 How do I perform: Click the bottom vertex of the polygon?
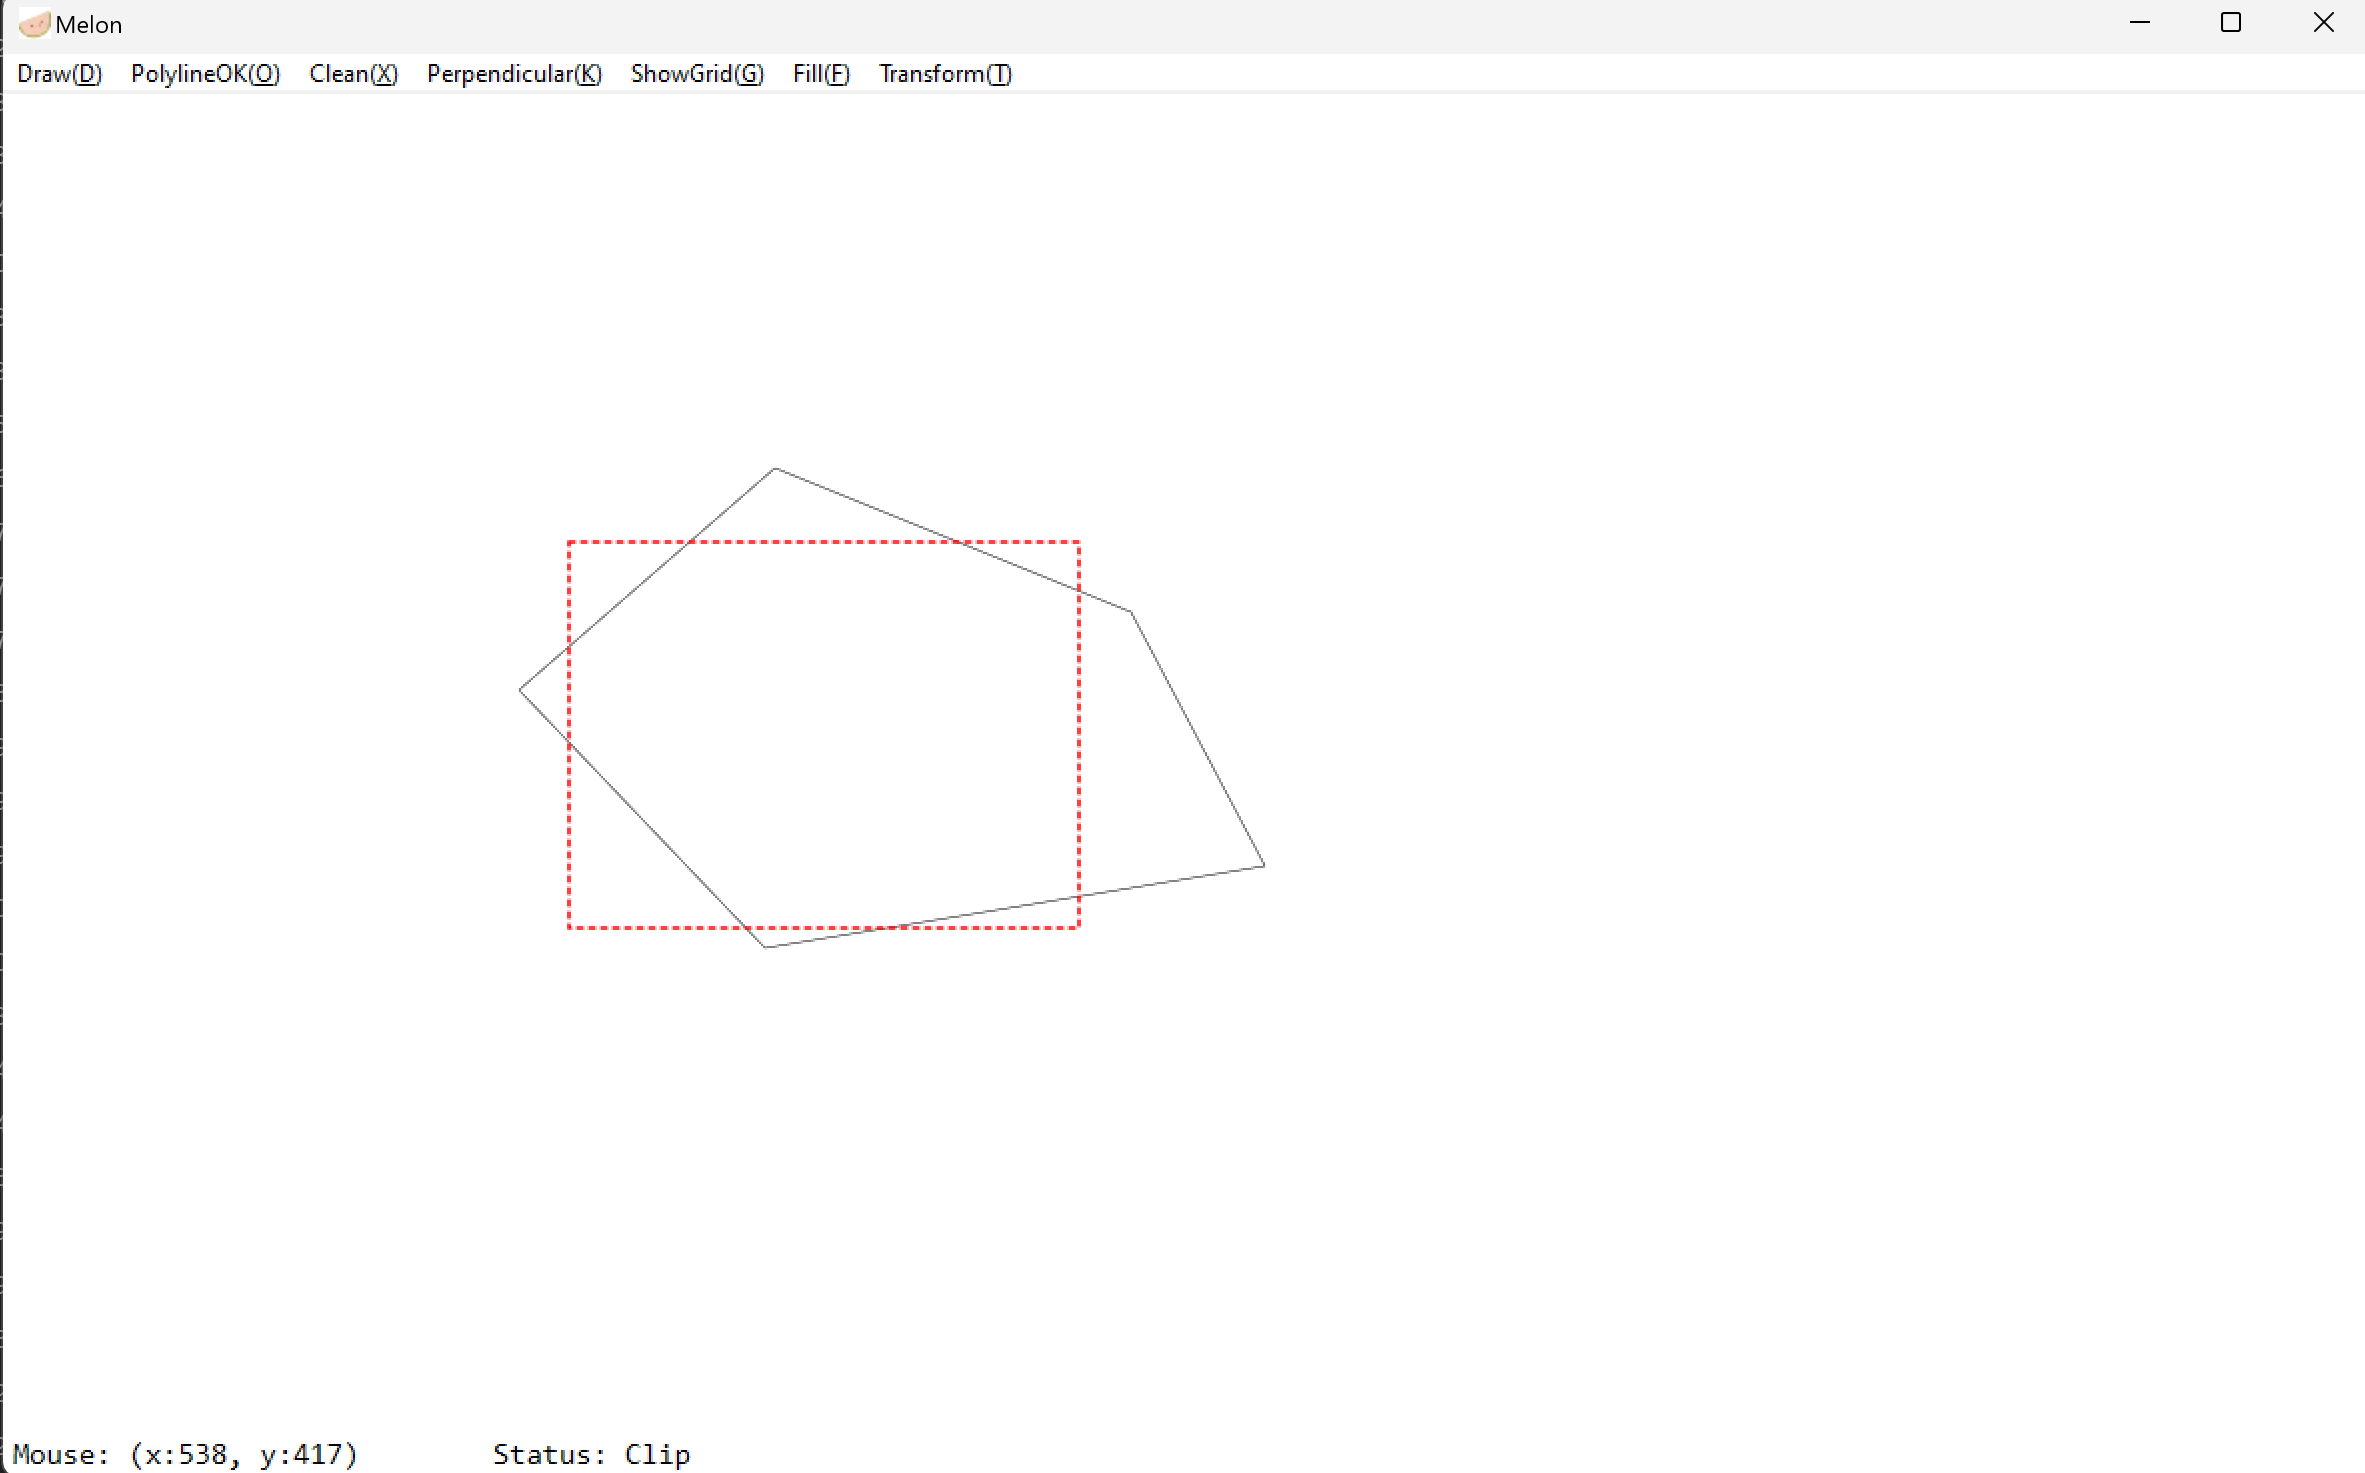(765, 947)
